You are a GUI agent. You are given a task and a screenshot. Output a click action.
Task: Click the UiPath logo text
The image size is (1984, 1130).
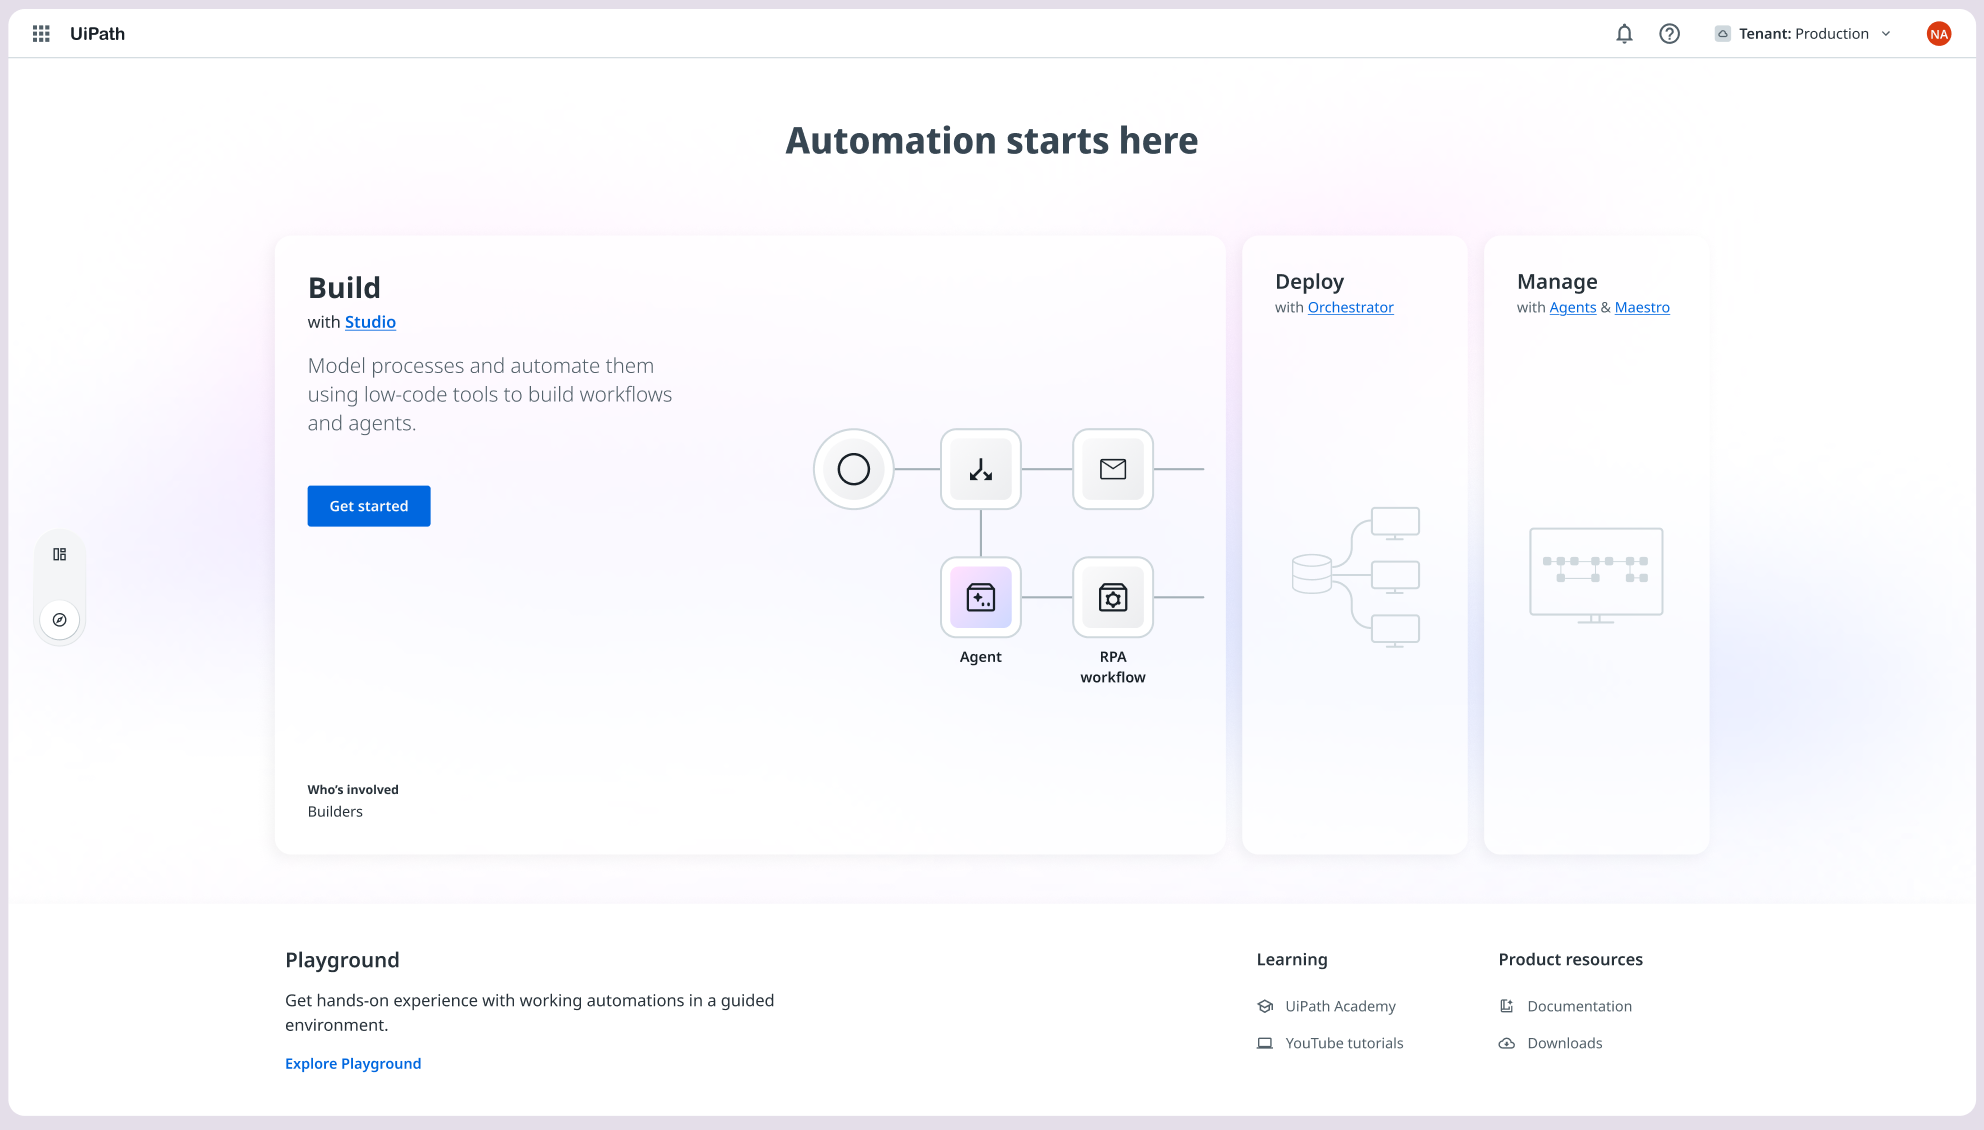coord(98,34)
